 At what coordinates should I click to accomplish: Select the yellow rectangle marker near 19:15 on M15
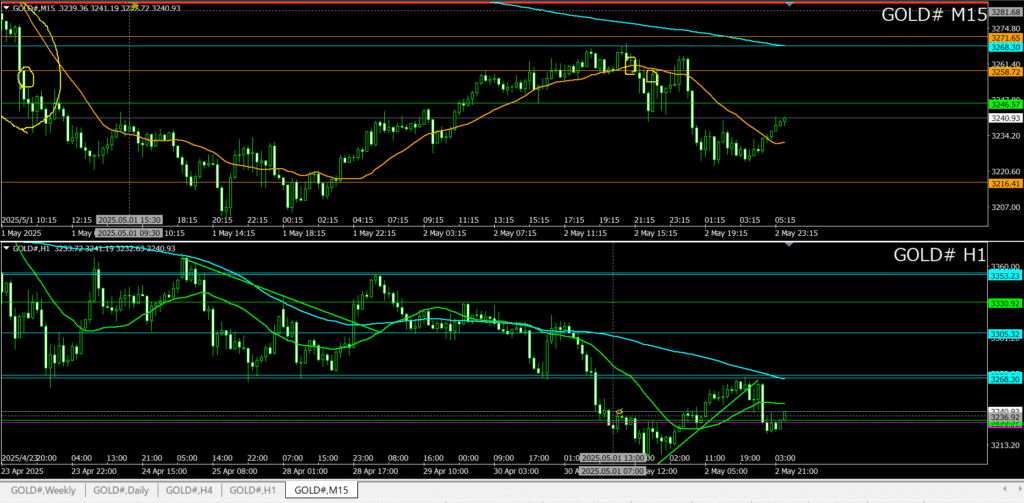pos(630,66)
